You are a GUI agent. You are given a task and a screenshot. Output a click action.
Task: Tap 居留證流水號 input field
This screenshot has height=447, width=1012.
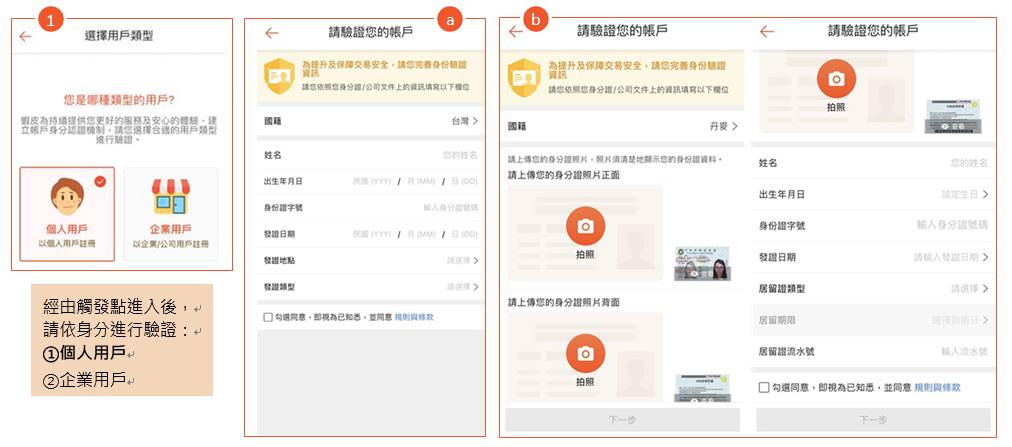pyautogui.click(x=873, y=352)
